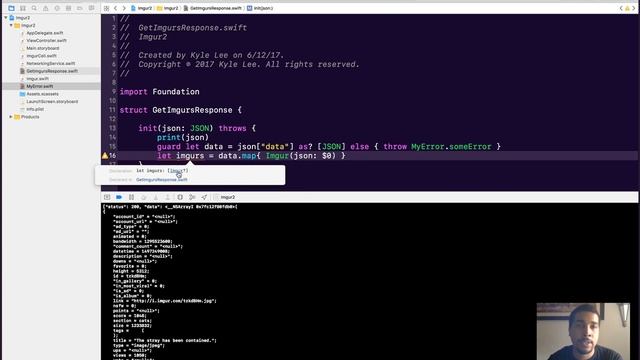The height and width of the screenshot is (360, 640).
Task: Open ImgurCell.swift in navigator
Action: (x=41, y=56)
